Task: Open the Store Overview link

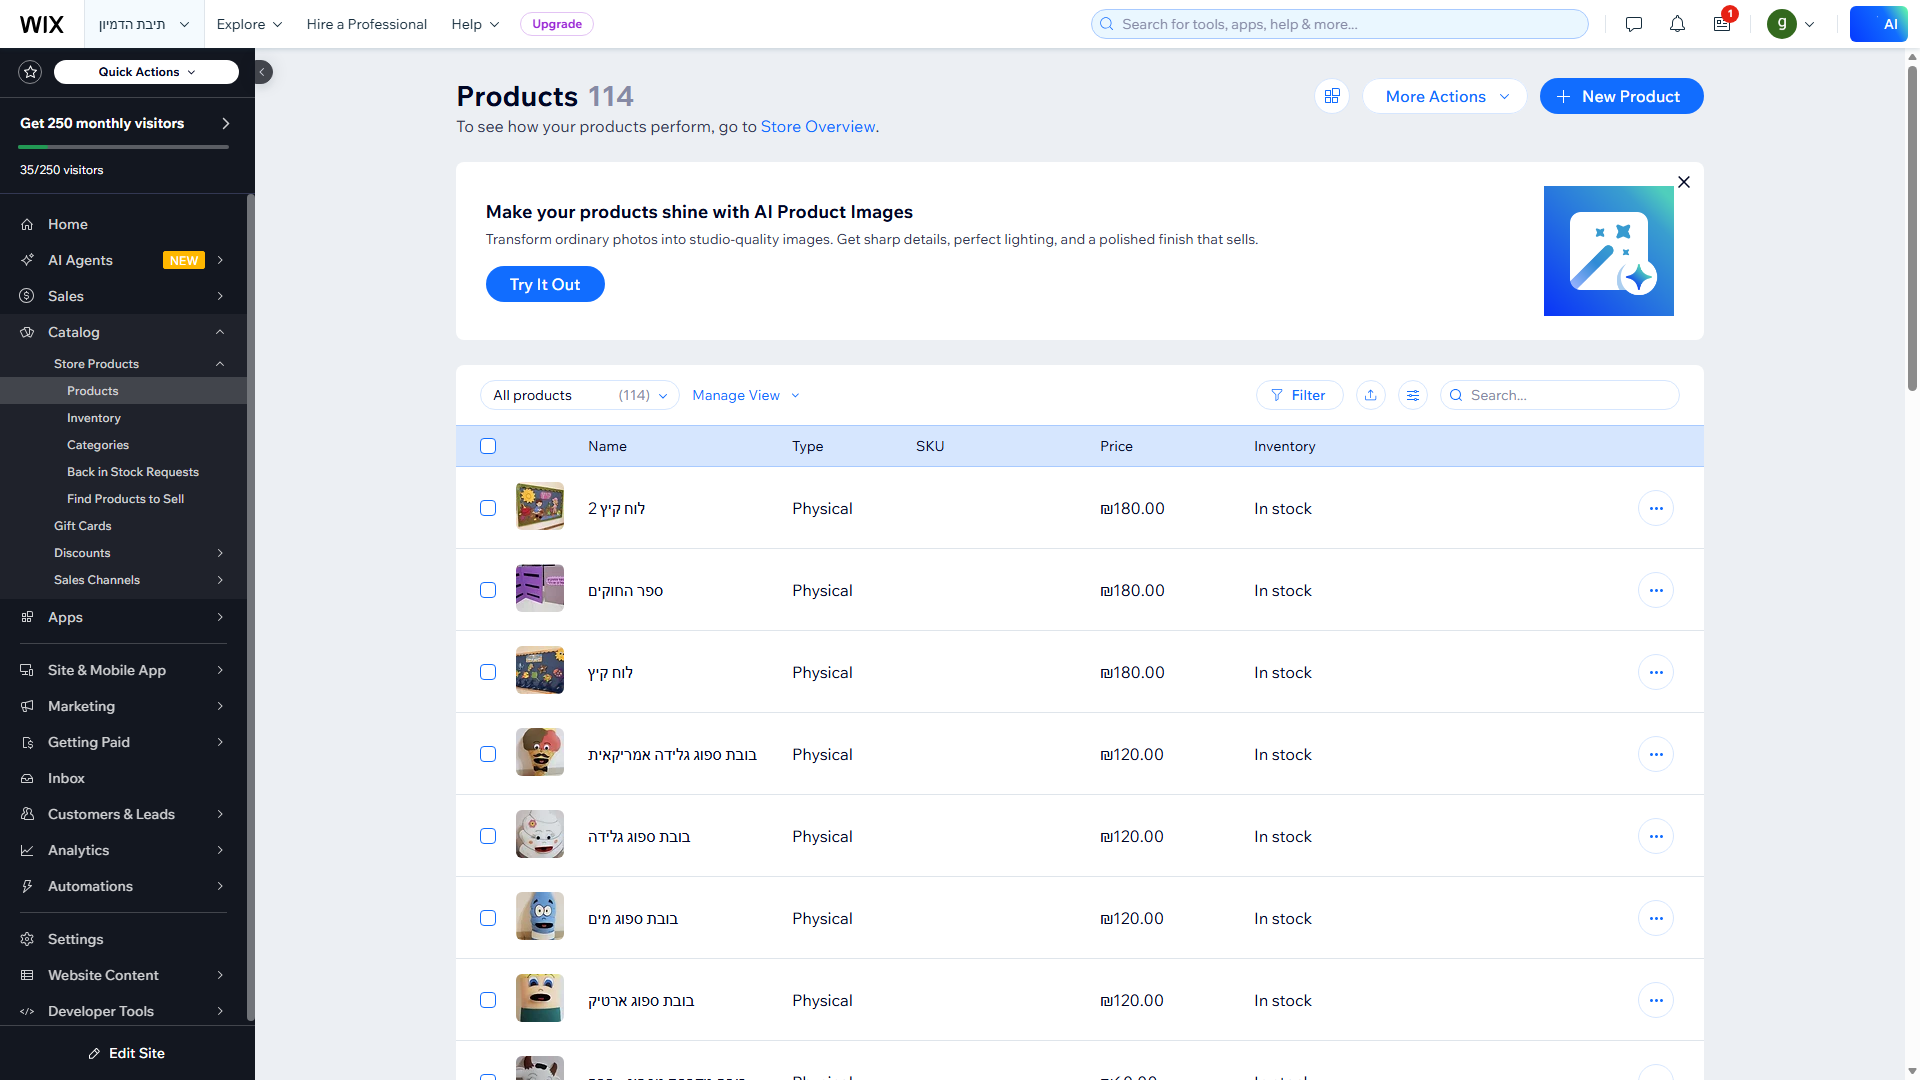Action: tap(817, 126)
